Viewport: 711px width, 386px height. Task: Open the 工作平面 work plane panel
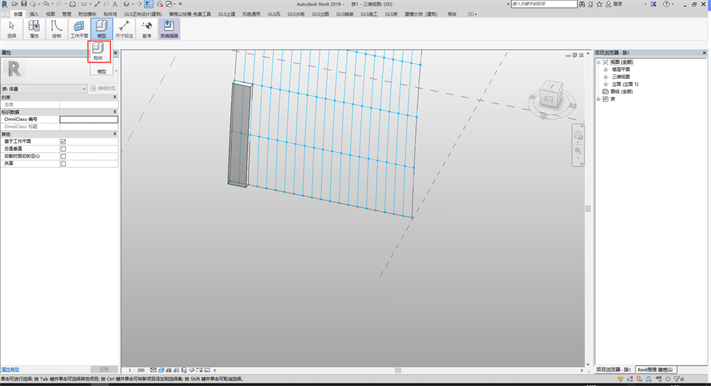tap(79, 29)
